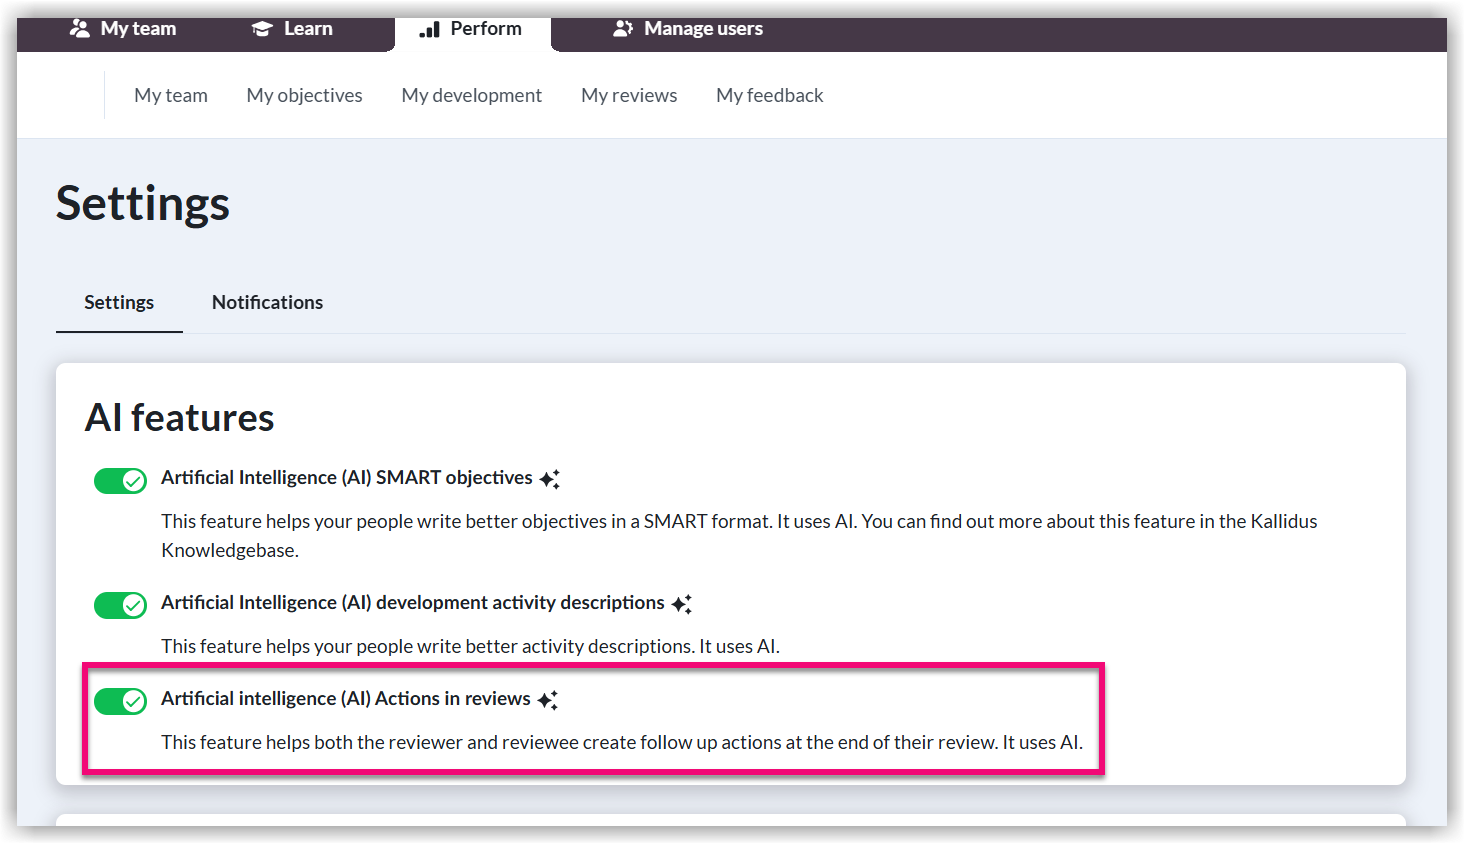This screenshot has width=1465, height=844.
Task: Click the sparkle icon next to Actions in reviews
Action: coord(548,699)
